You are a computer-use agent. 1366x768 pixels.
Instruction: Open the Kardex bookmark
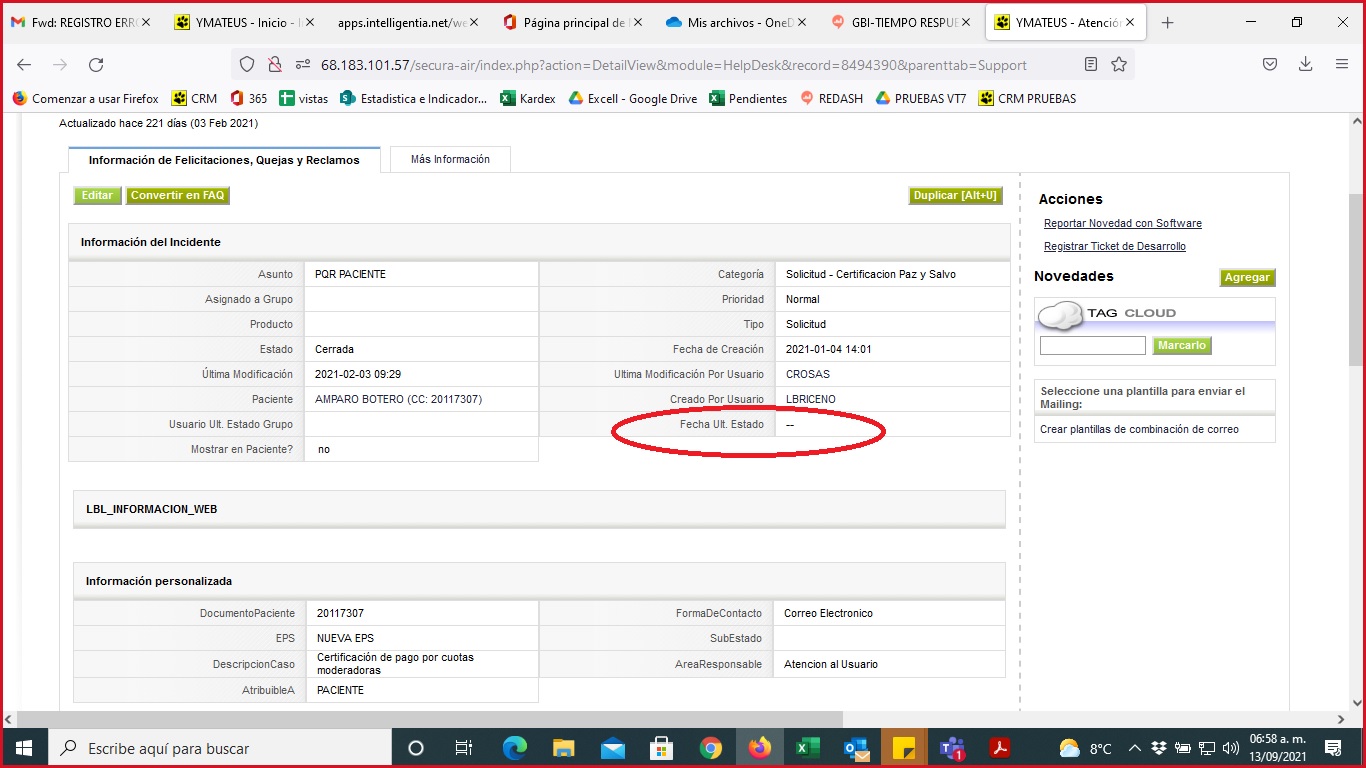click(527, 98)
